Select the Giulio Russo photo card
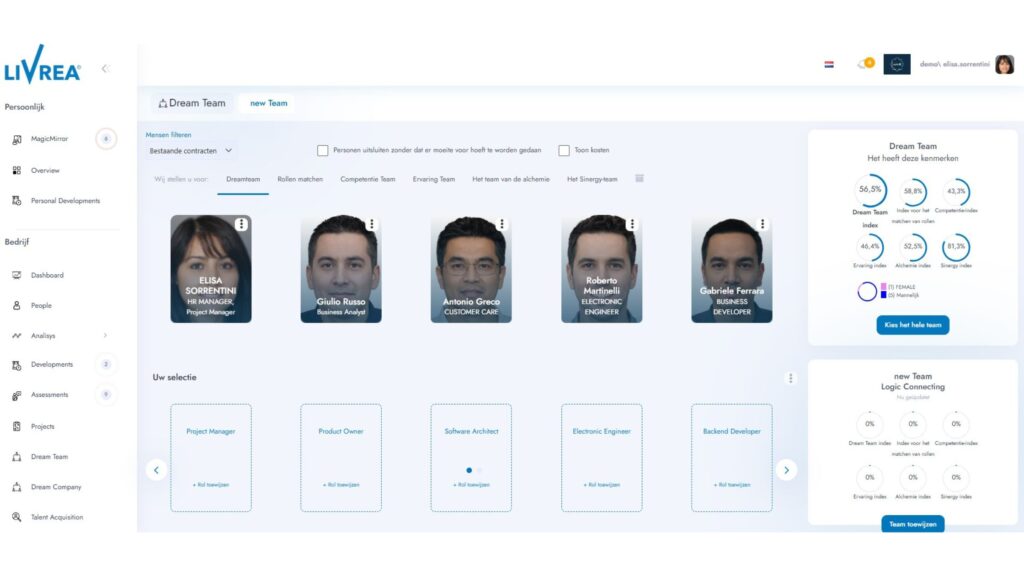Screen dimensions: 1024x576 [x=341, y=268]
